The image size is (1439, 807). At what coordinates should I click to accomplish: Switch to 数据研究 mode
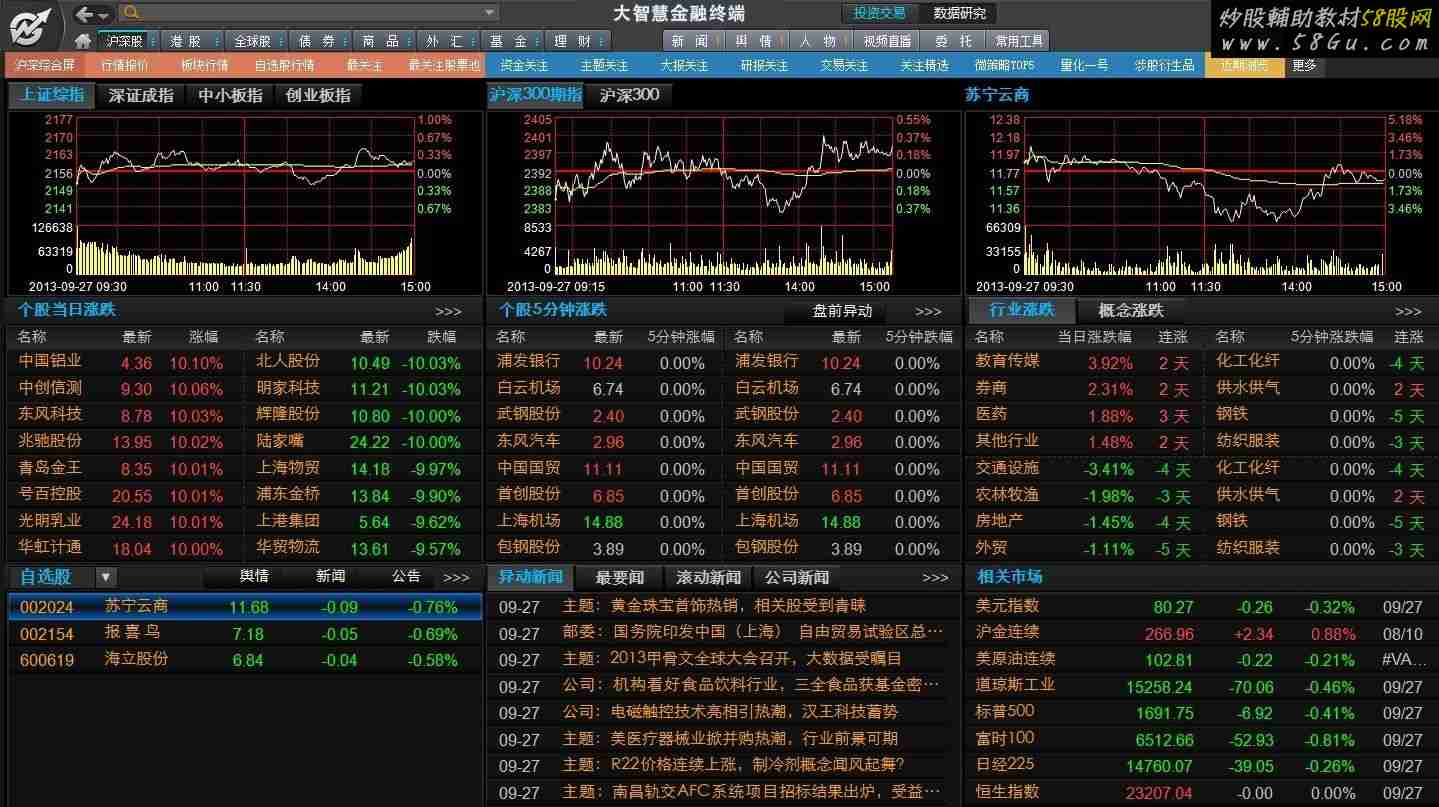click(959, 13)
